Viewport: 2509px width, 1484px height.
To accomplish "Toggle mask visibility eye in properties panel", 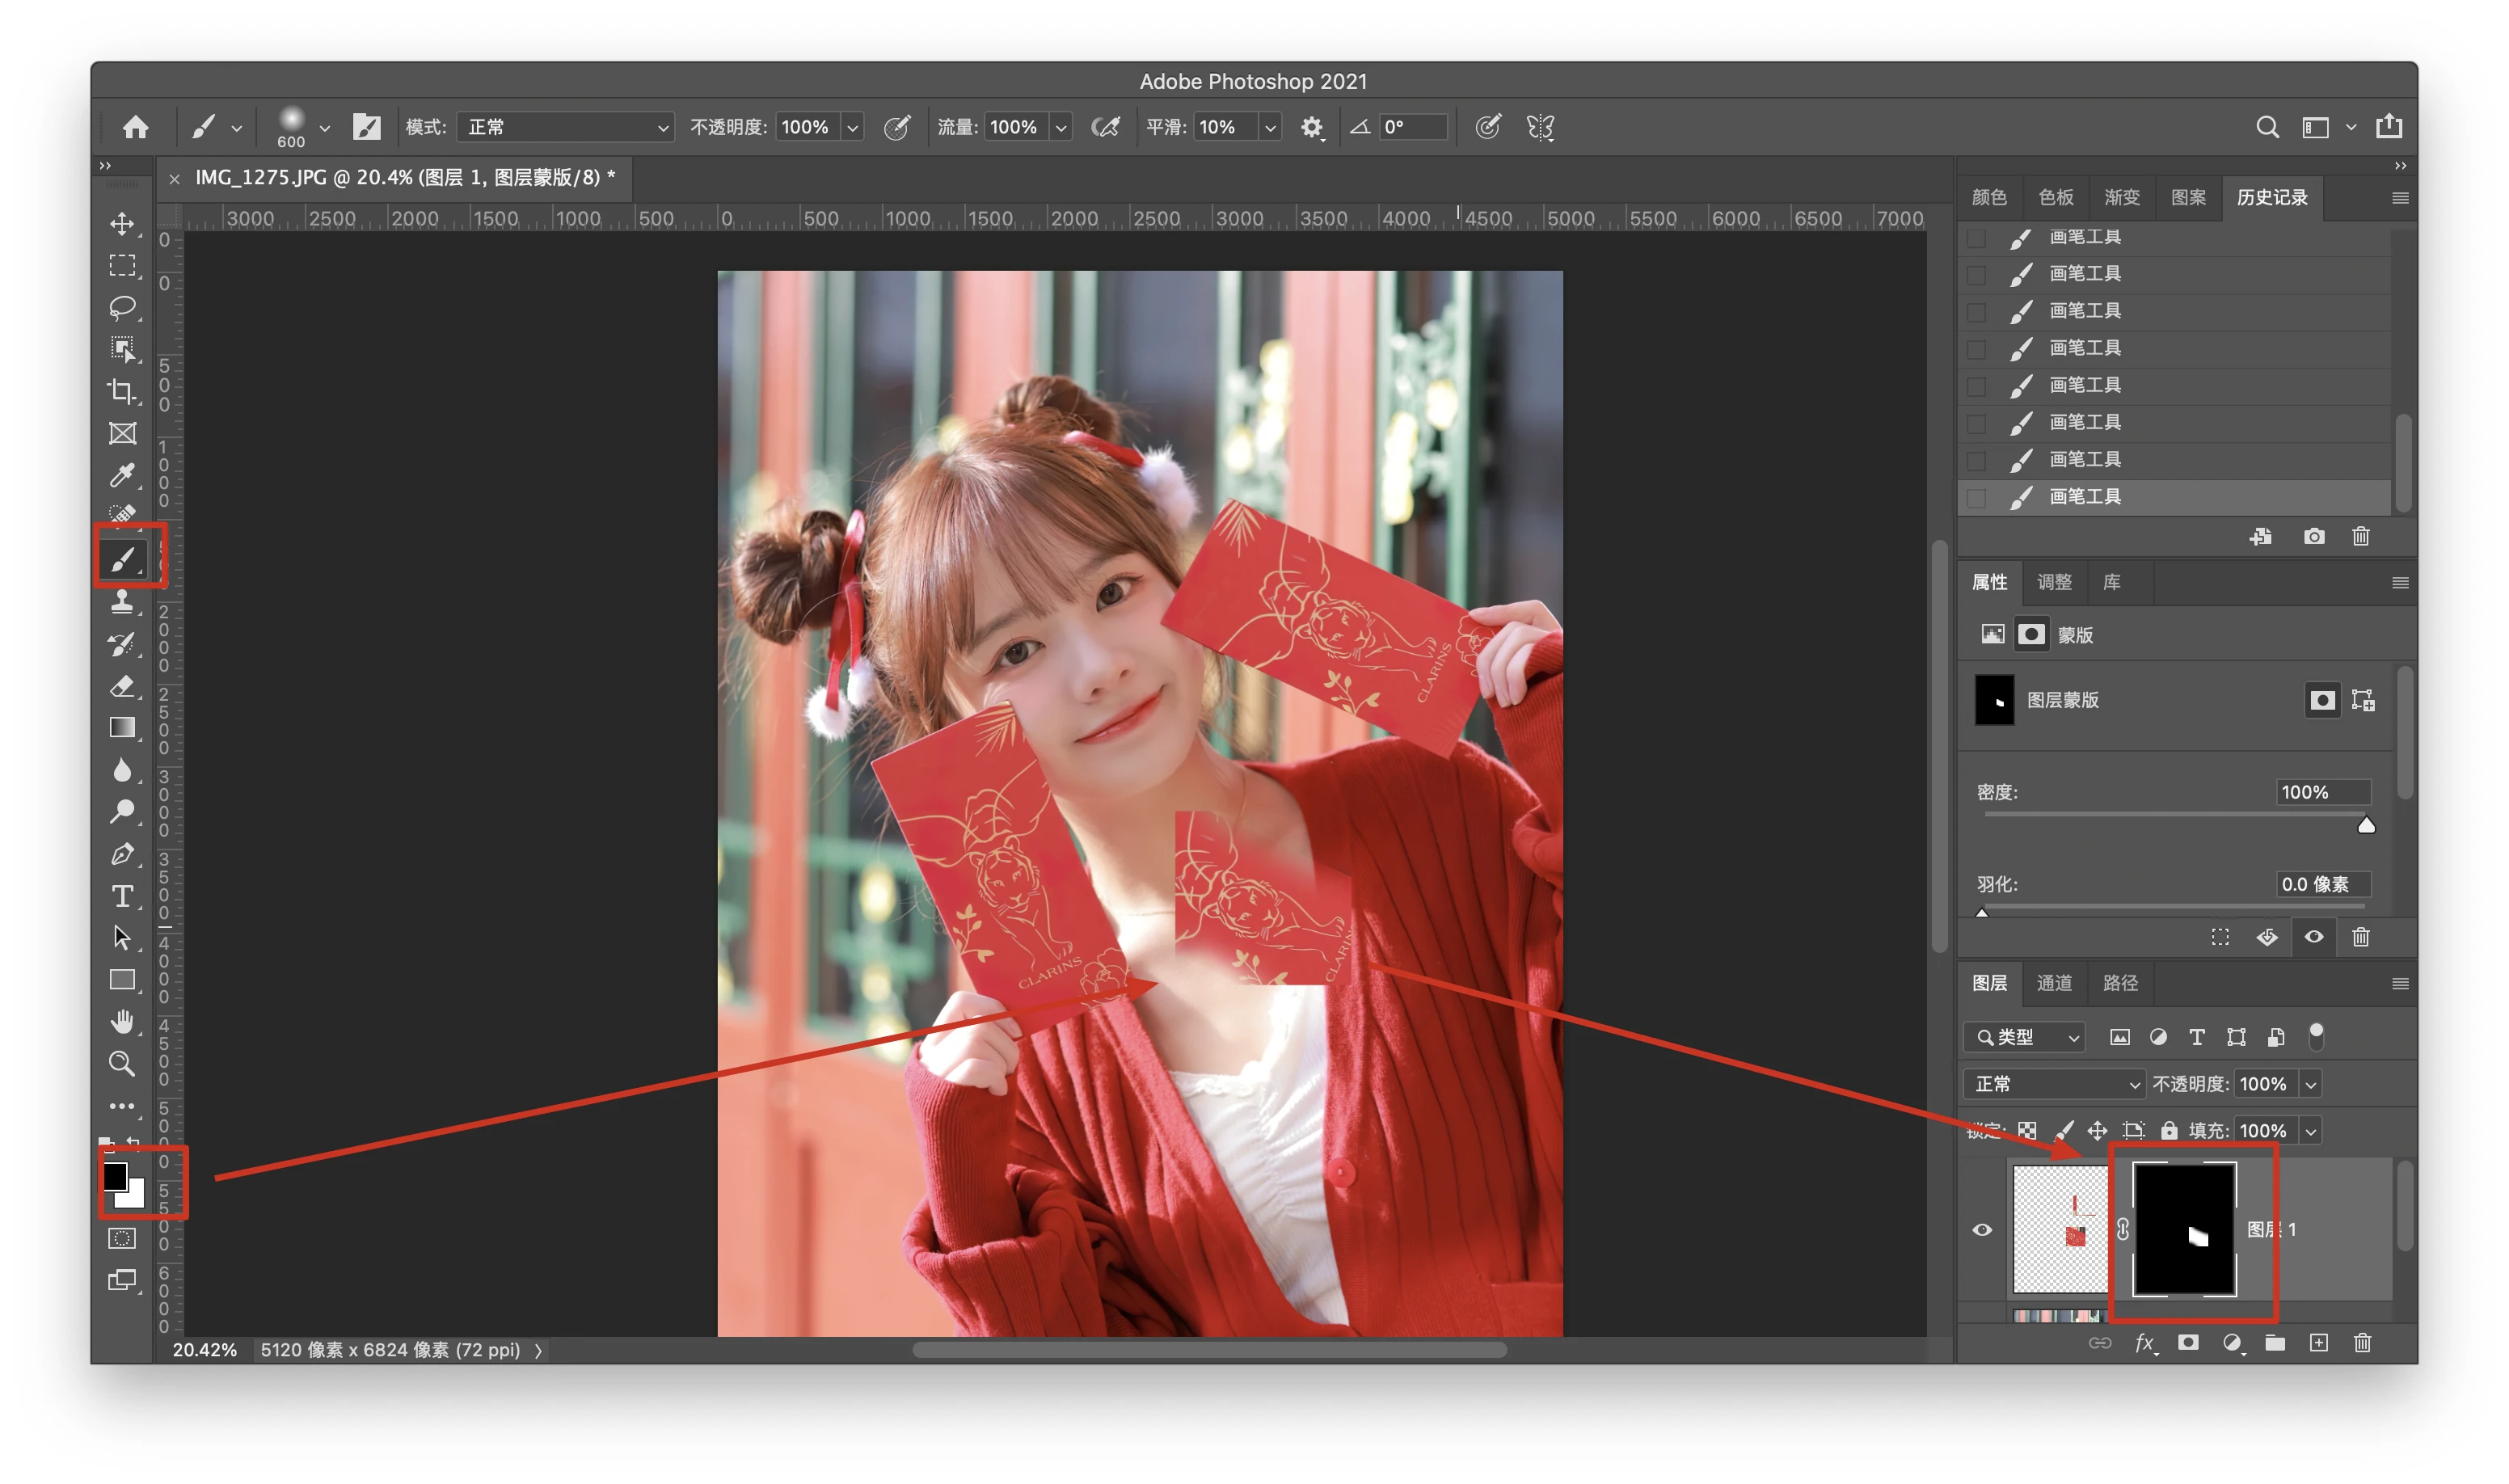I will (2313, 937).
